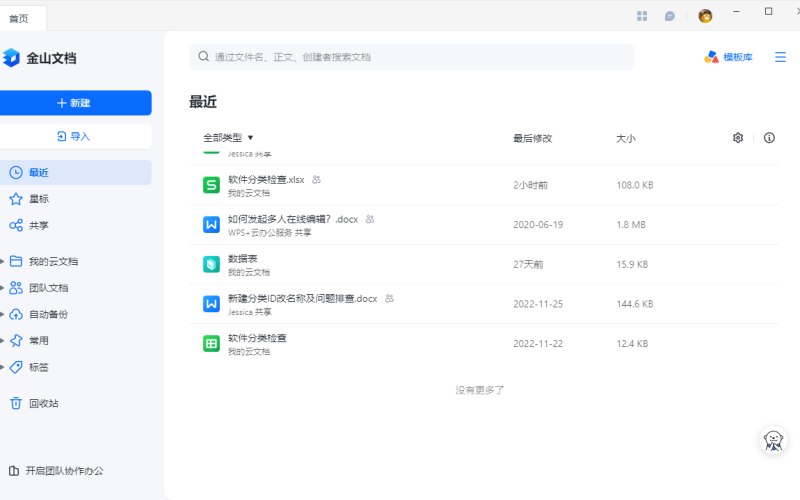The height and width of the screenshot is (500, 800).
Task: Click share icon beside 如何发起多人在线编辑
Action: [x=370, y=219]
